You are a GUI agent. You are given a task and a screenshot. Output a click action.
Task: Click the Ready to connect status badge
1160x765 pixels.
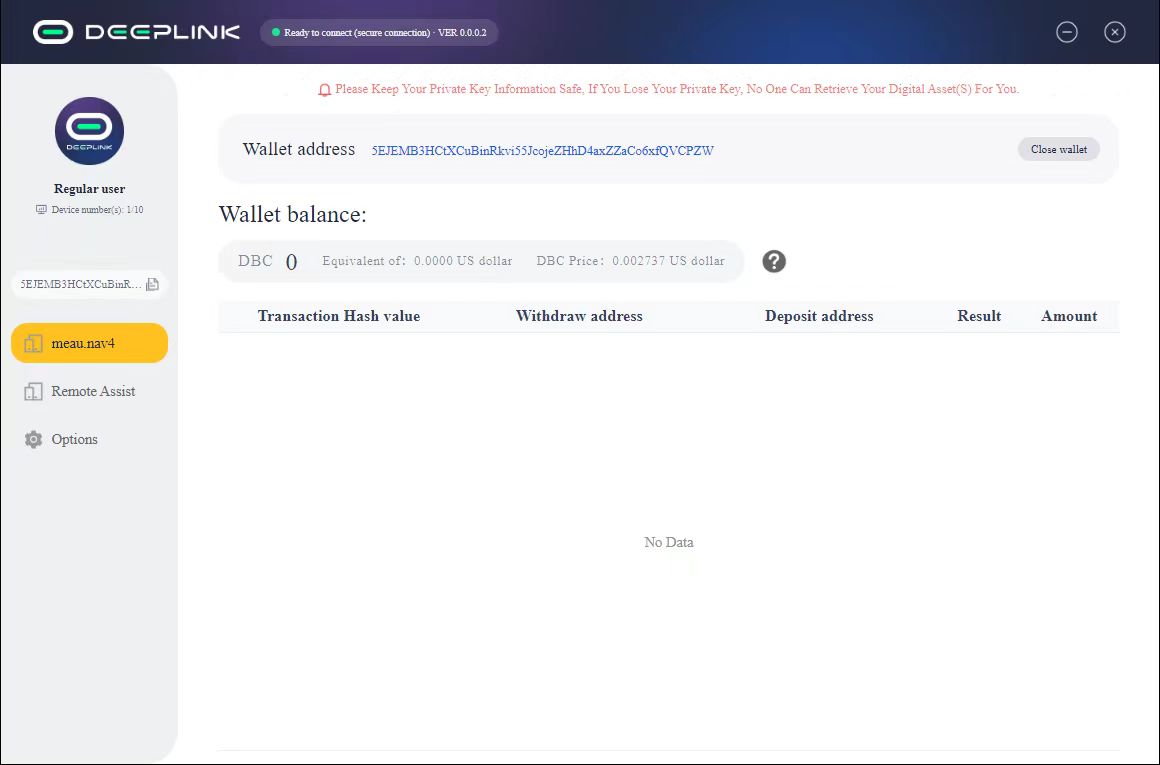click(x=379, y=32)
